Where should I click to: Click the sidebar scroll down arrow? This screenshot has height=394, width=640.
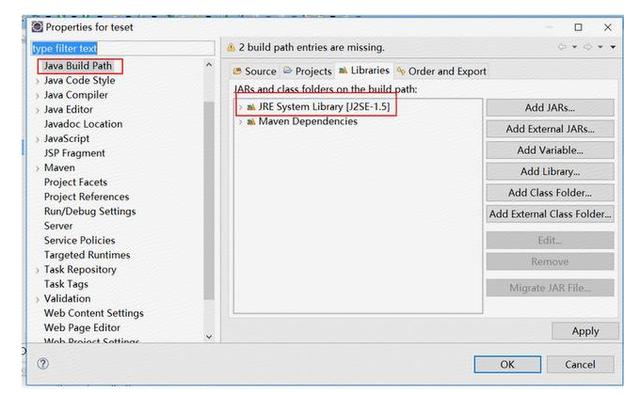point(209,337)
